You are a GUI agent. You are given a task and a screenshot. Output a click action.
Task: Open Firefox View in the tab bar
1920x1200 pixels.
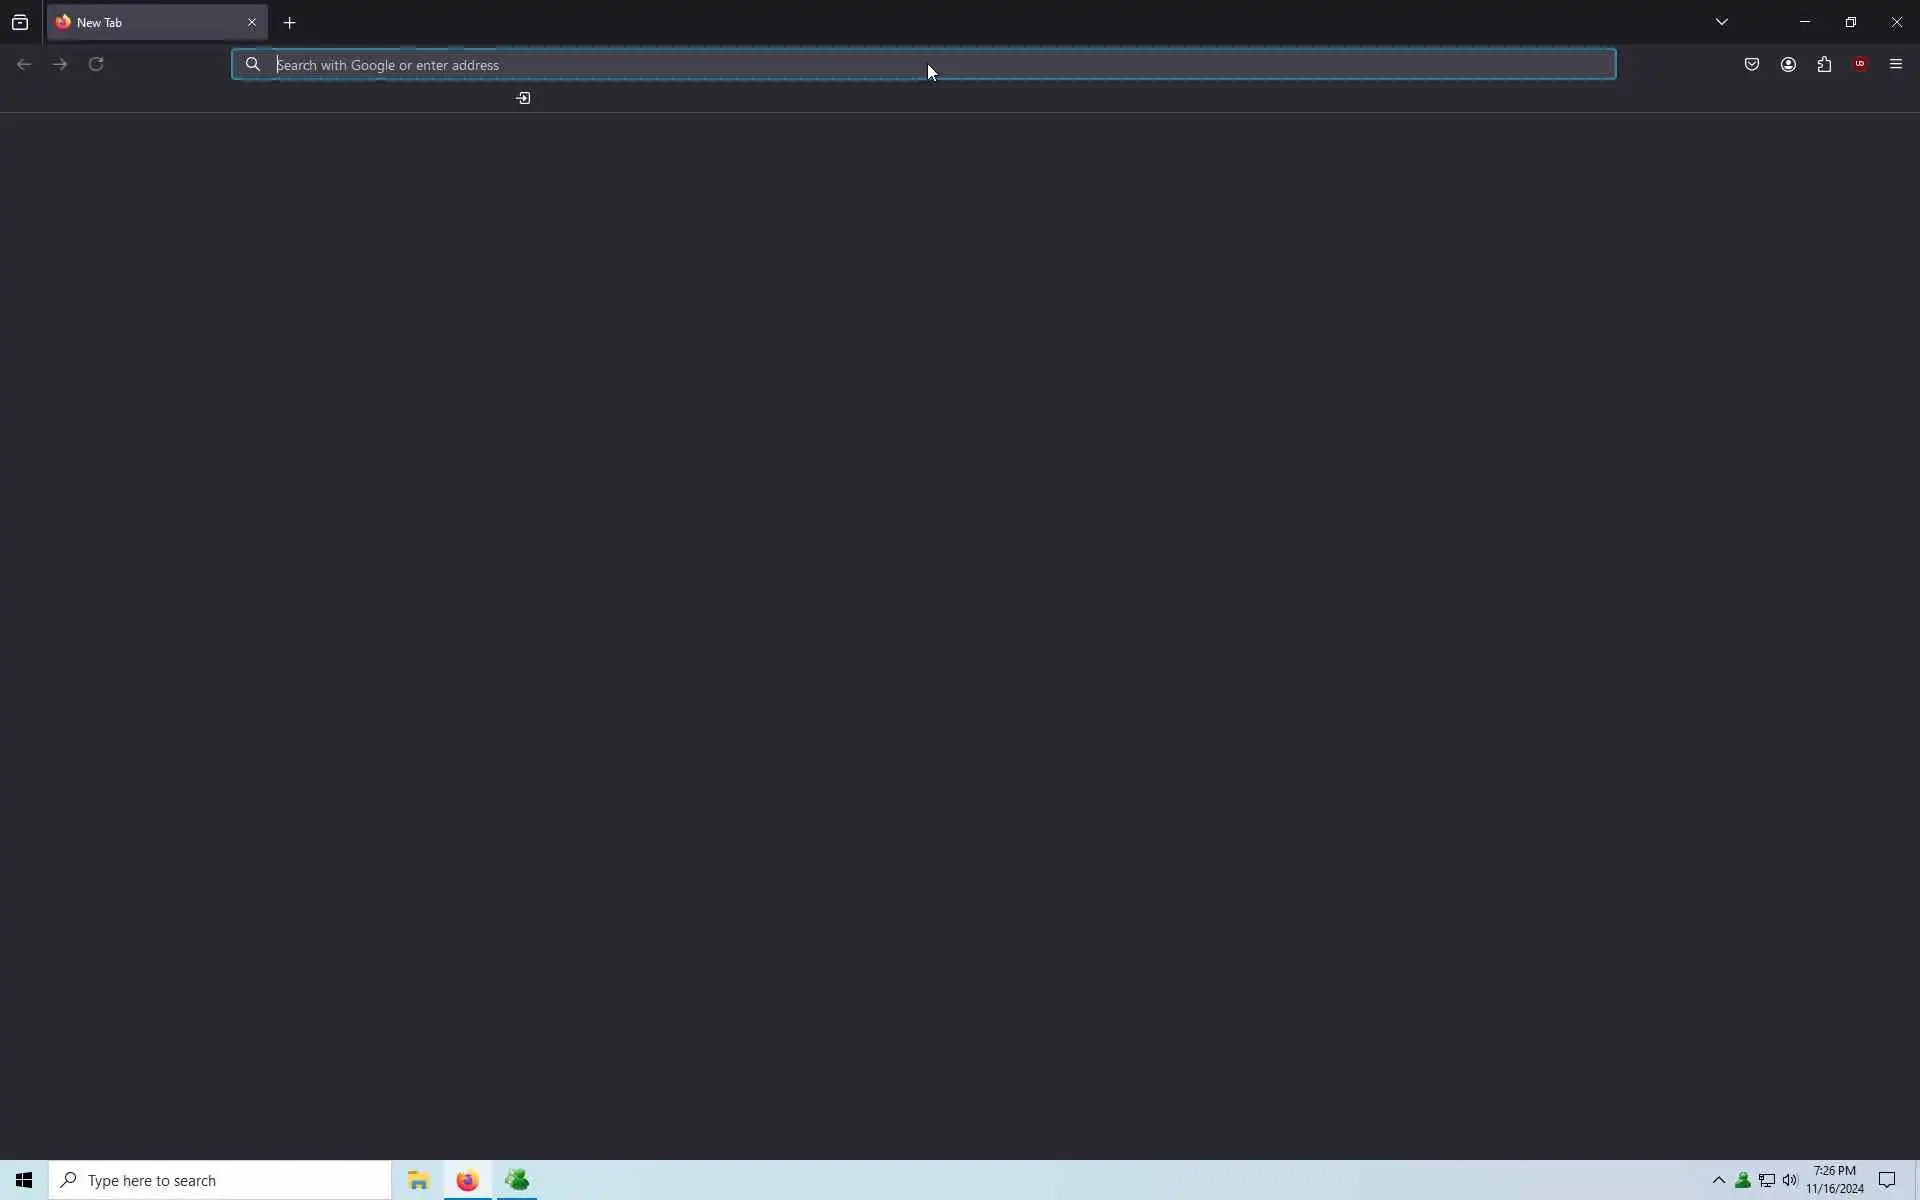[x=20, y=22]
